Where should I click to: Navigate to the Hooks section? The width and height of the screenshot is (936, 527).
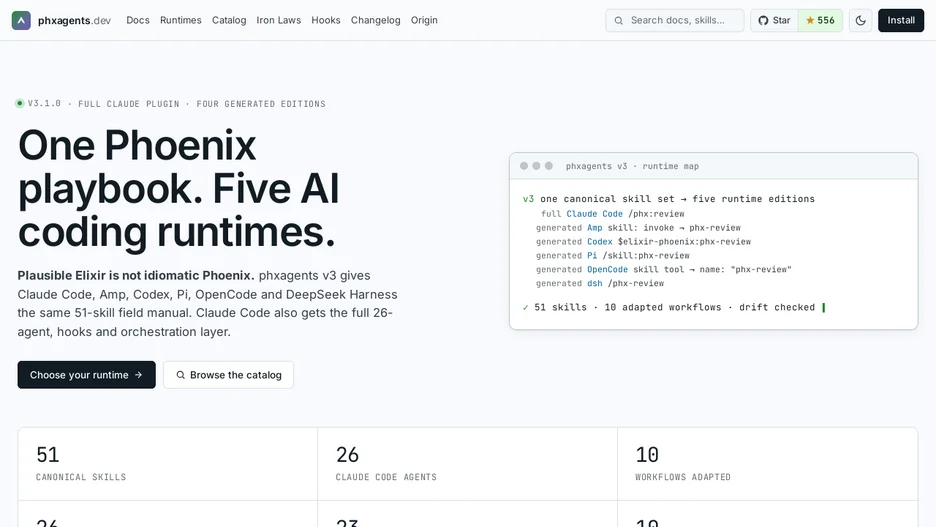[326, 20]
